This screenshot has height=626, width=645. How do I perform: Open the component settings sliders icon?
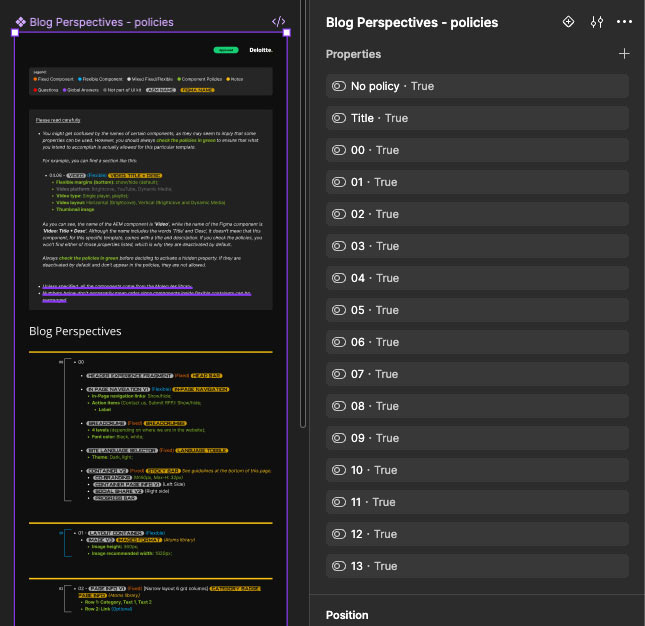(x=597, y=22)
